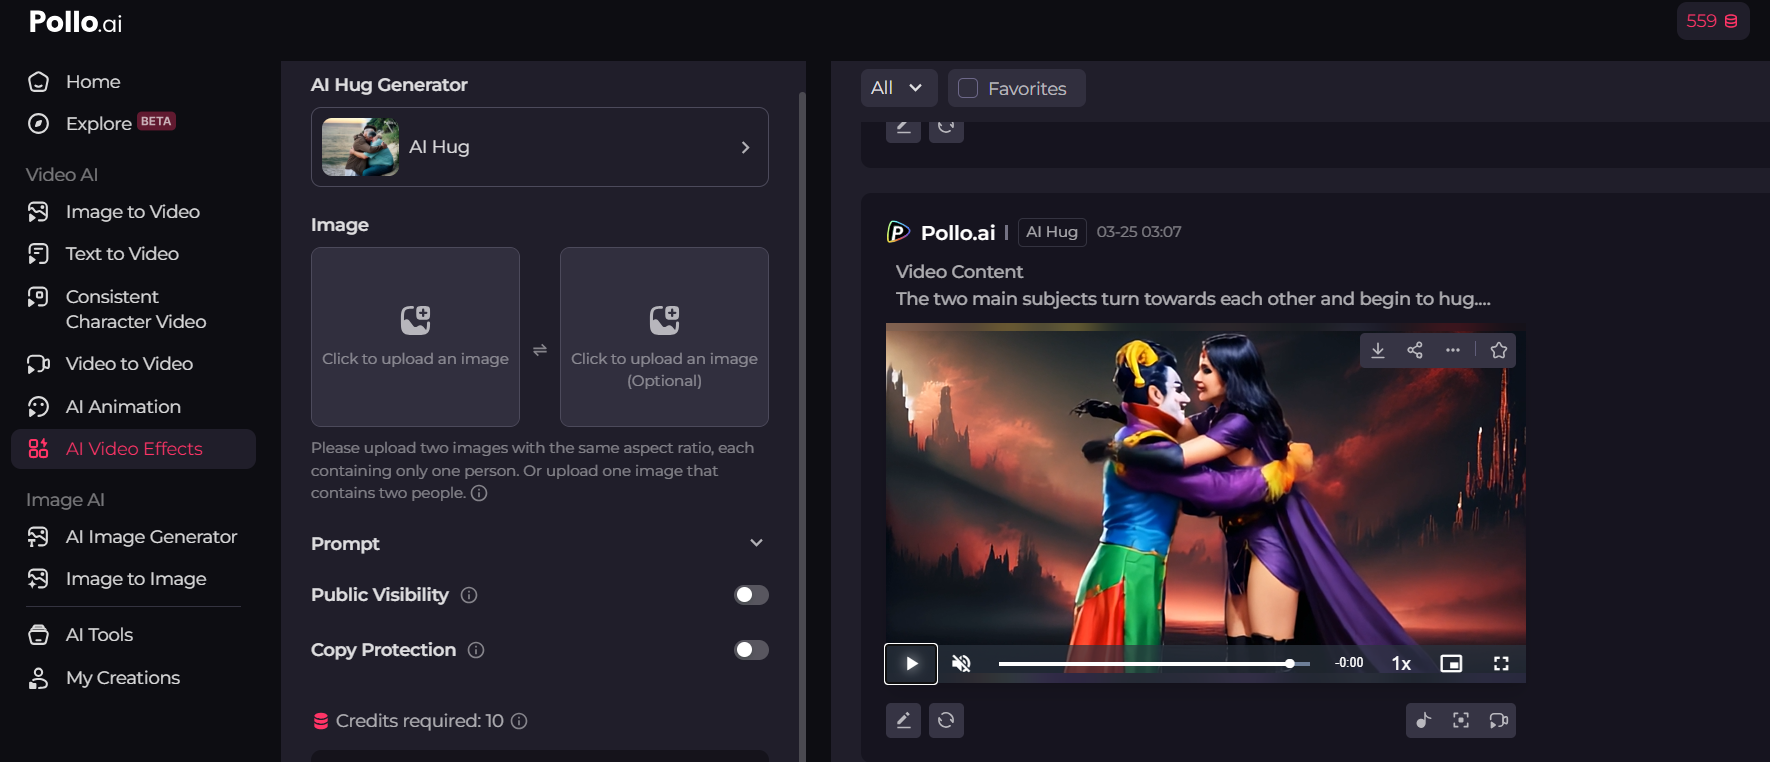Image resolution: width=1770 pixels, height=762 pixels.
Task: Toggle Public Visibility switch
Action: click(x=751, y=595)
